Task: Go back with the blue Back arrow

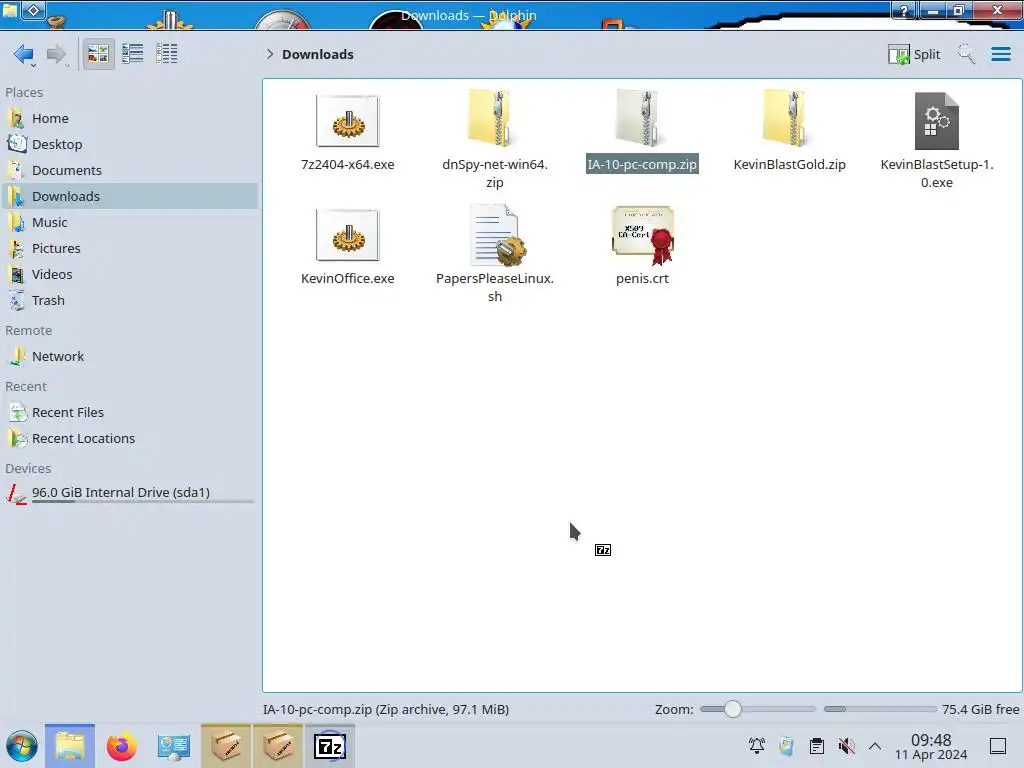Action: [x=24, y=54]
